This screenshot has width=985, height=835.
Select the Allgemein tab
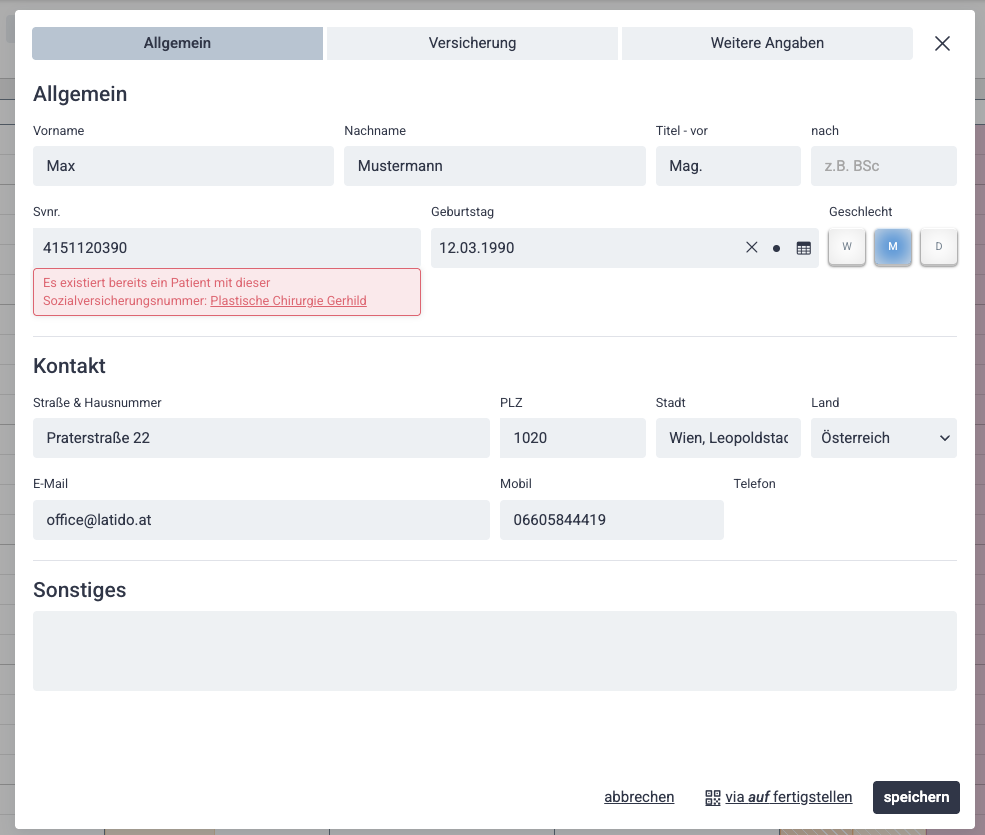177,43
